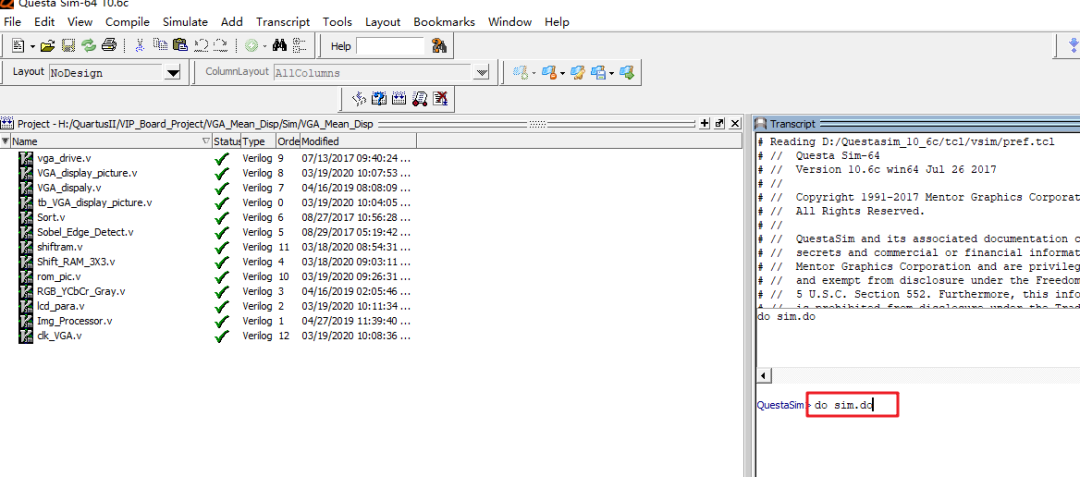1080x477 pixels.
Task: Select VGA_display_picture.v file
Action: click(x=87, y=173)
